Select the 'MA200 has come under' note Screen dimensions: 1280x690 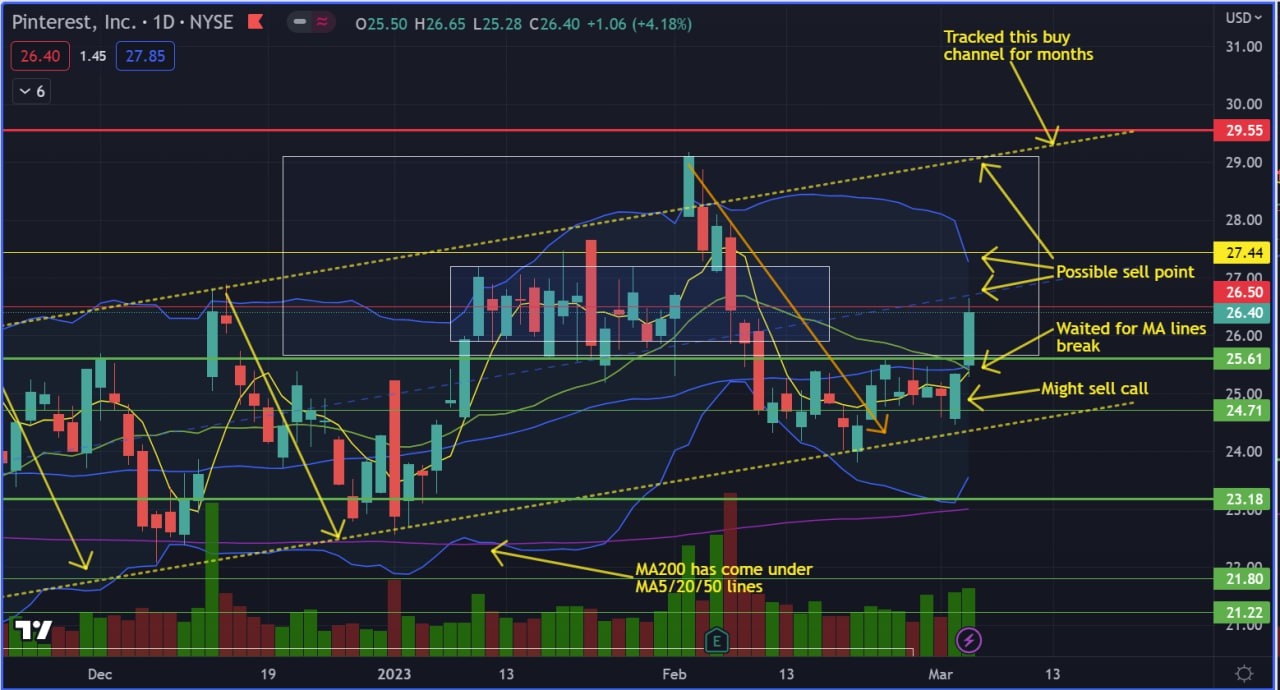click(x=724, y=578)
